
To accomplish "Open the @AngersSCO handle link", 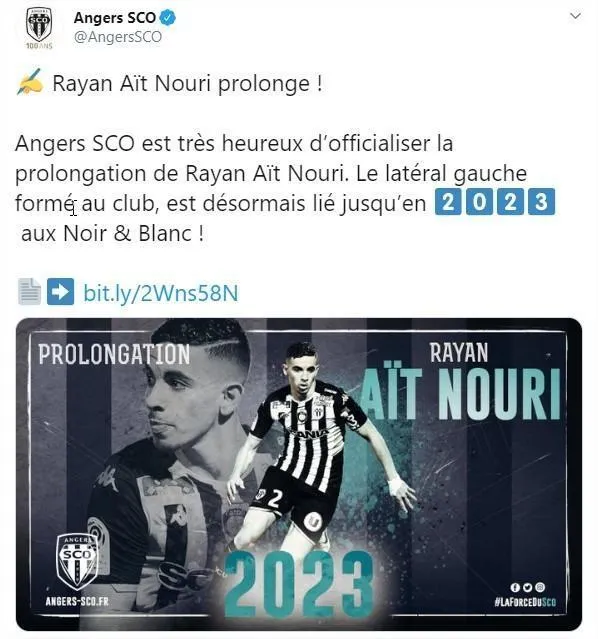I will pos(118,37).
